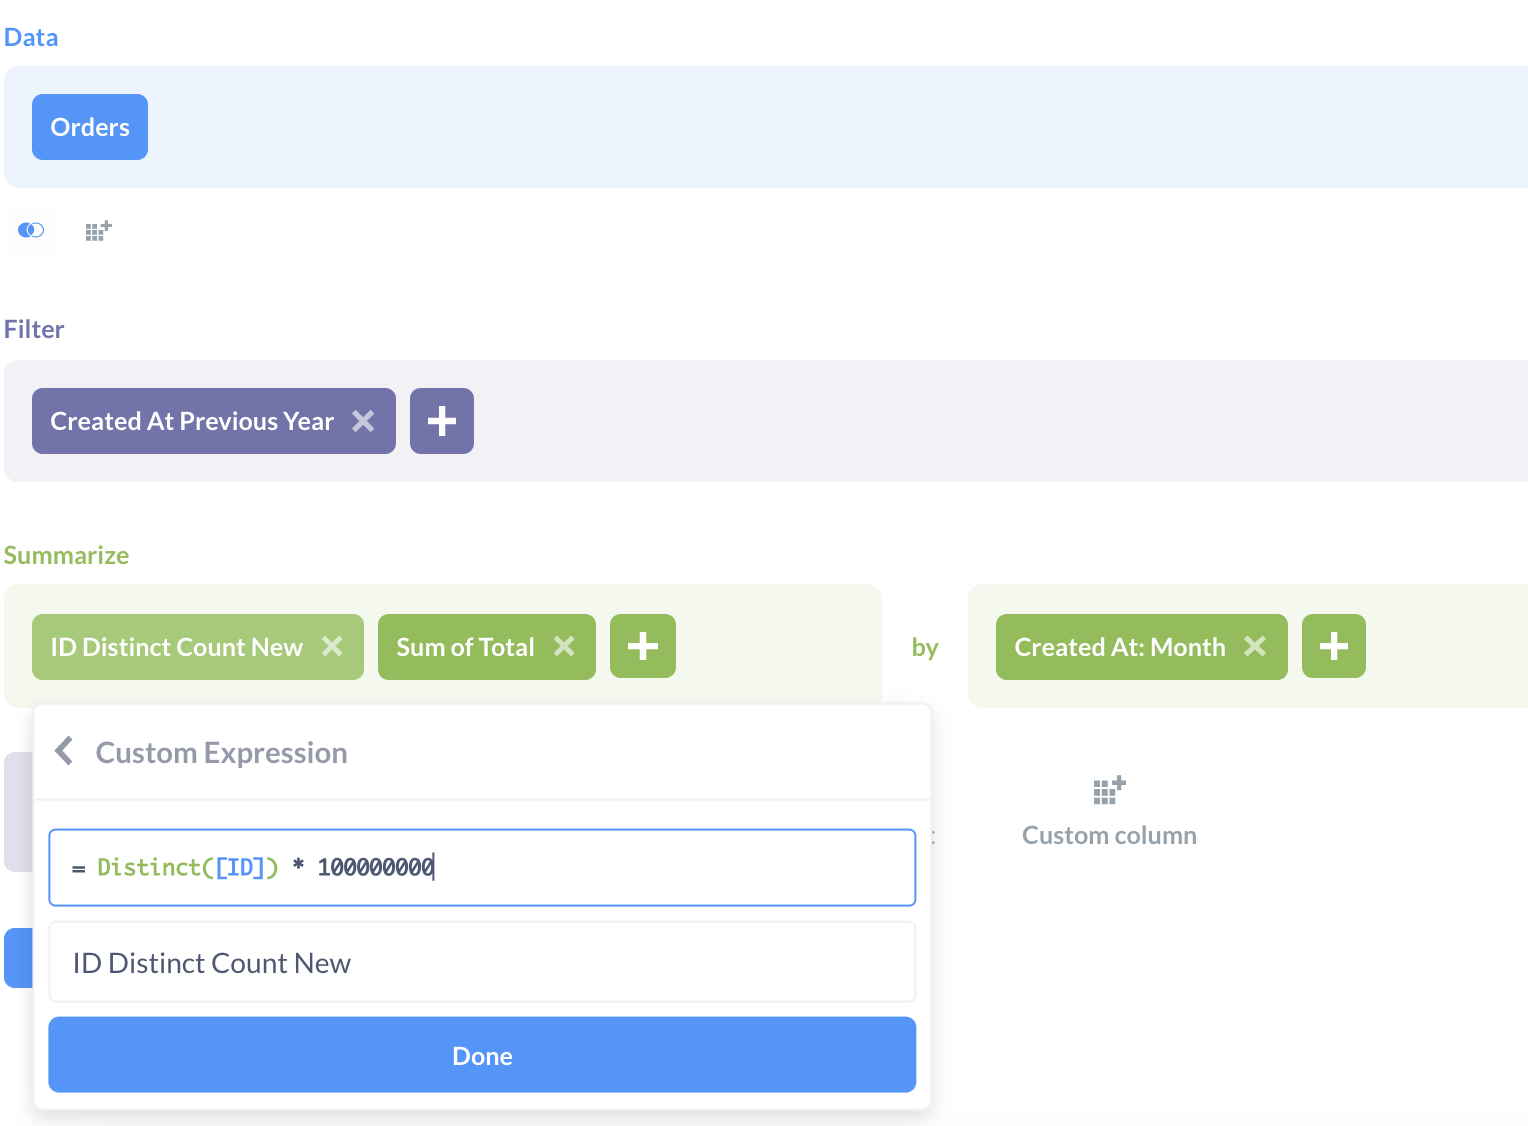Screen dimensions: 1528x1126
Task: Remove ID Distinct Count New aggregation
Action: [332, 647]
